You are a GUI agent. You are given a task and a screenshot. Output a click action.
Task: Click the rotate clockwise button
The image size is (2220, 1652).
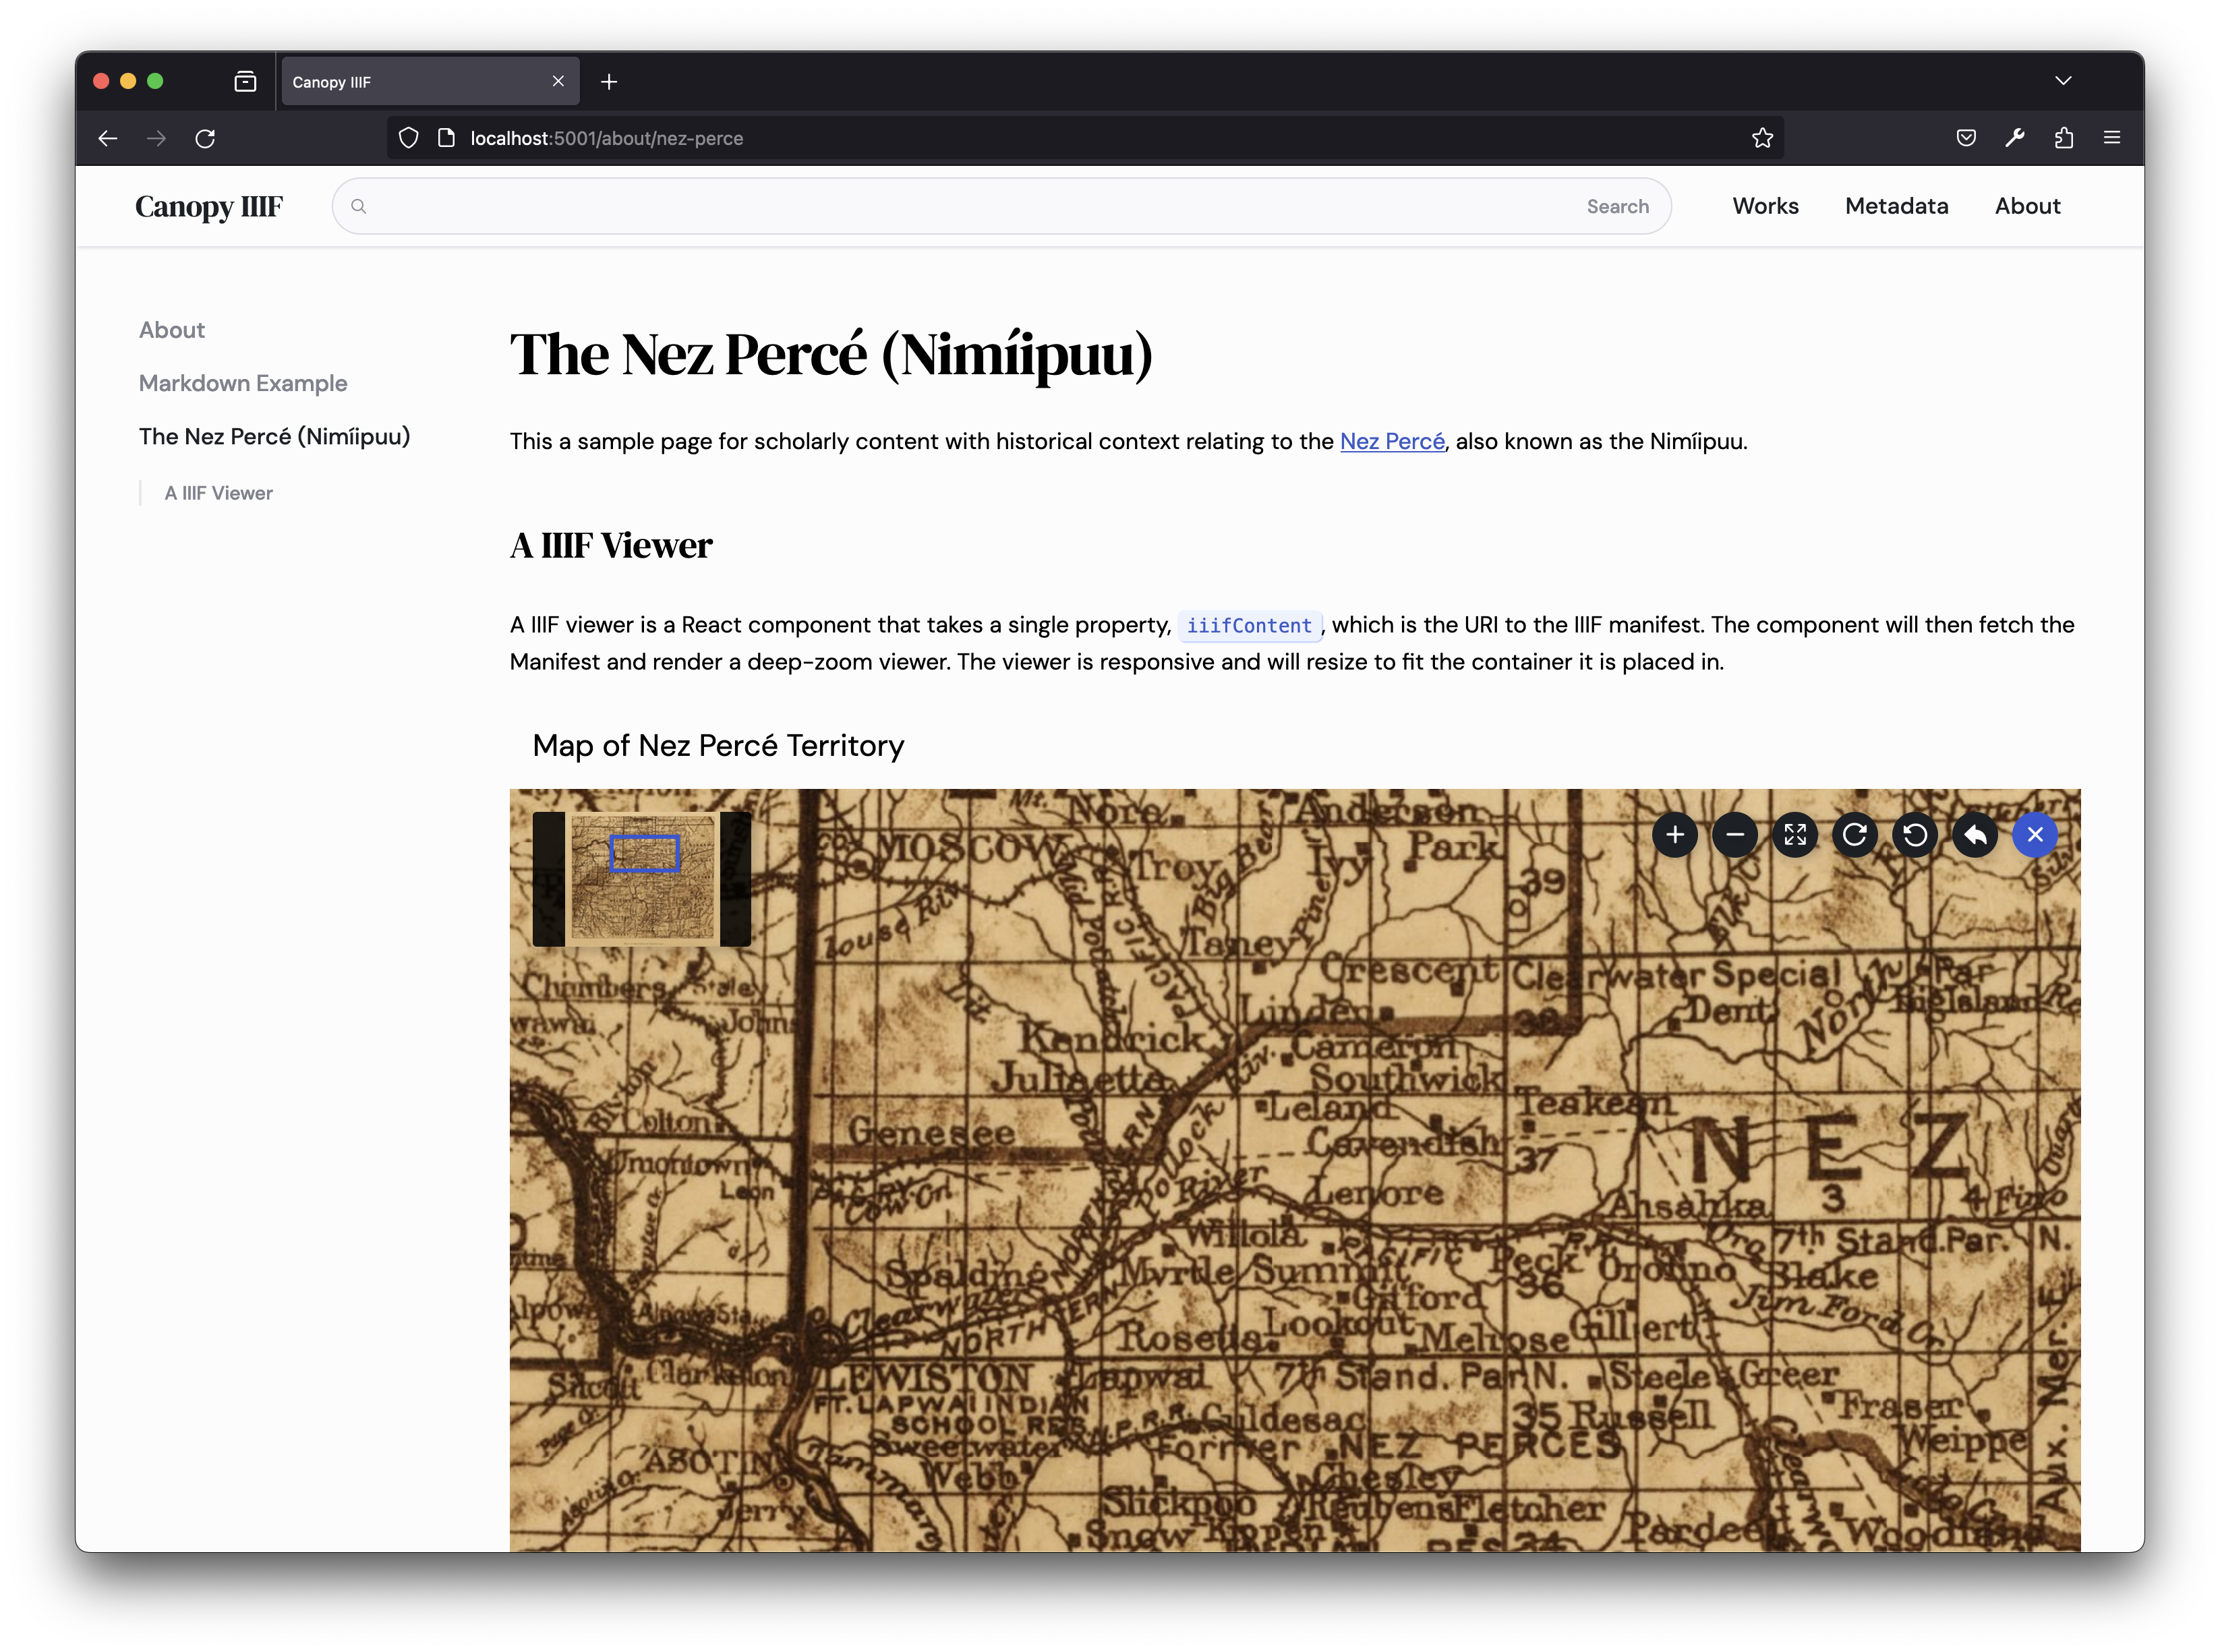tap(1854, 835)
